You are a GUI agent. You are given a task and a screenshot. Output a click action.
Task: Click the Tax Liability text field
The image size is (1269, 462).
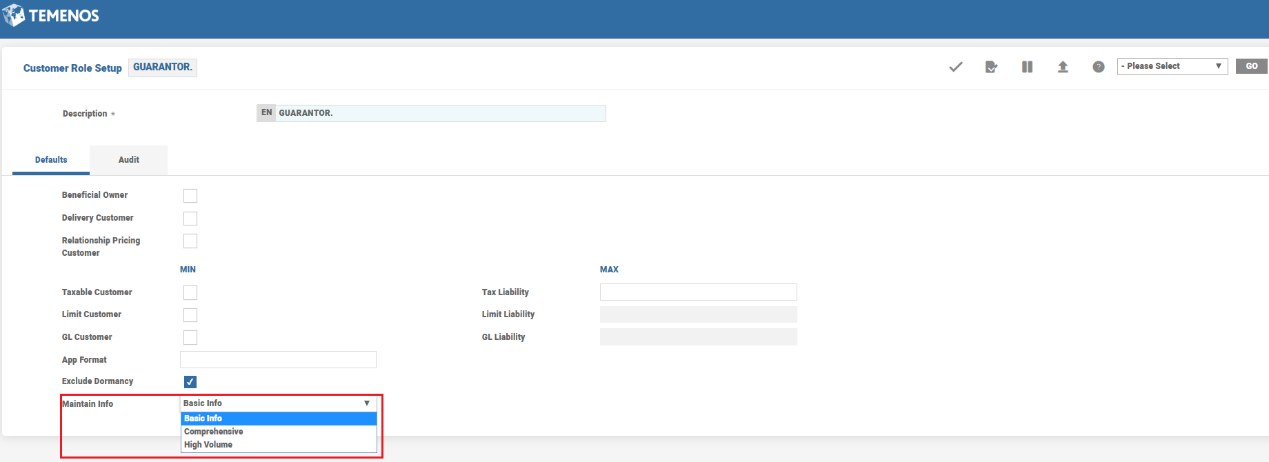pos(698,292)
